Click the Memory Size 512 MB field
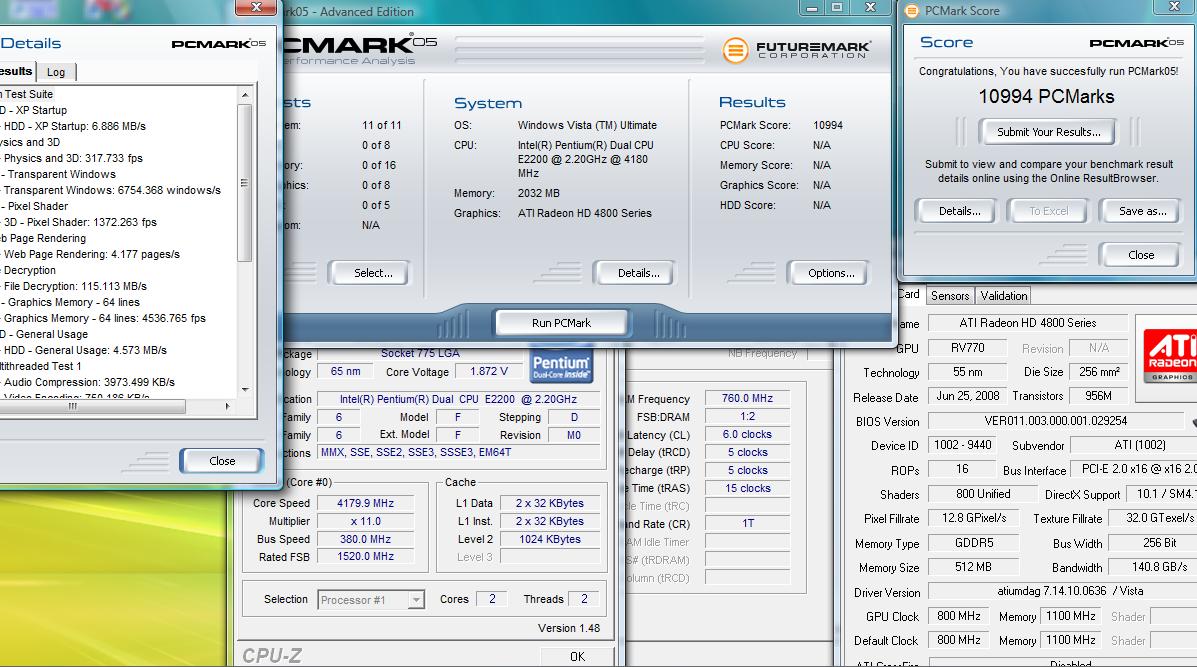 click(974, 567)
